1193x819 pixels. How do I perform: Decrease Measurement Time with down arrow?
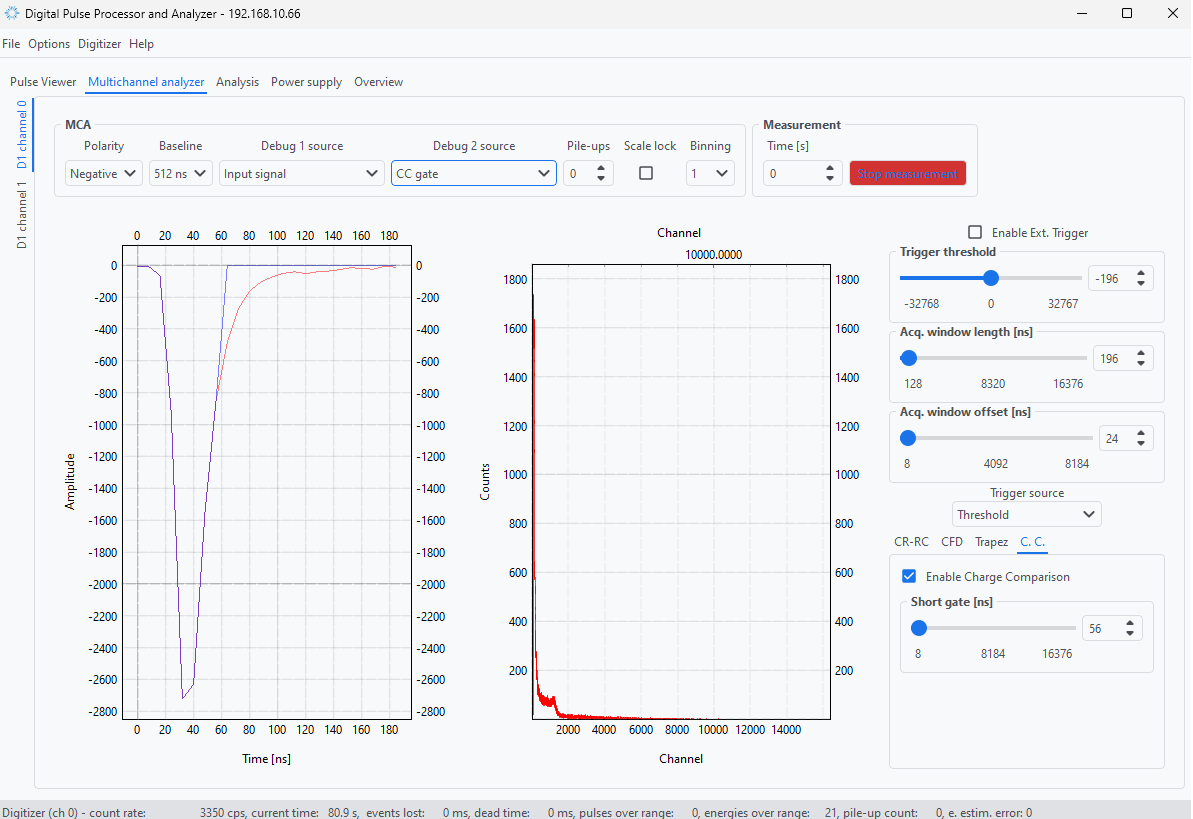830,179
